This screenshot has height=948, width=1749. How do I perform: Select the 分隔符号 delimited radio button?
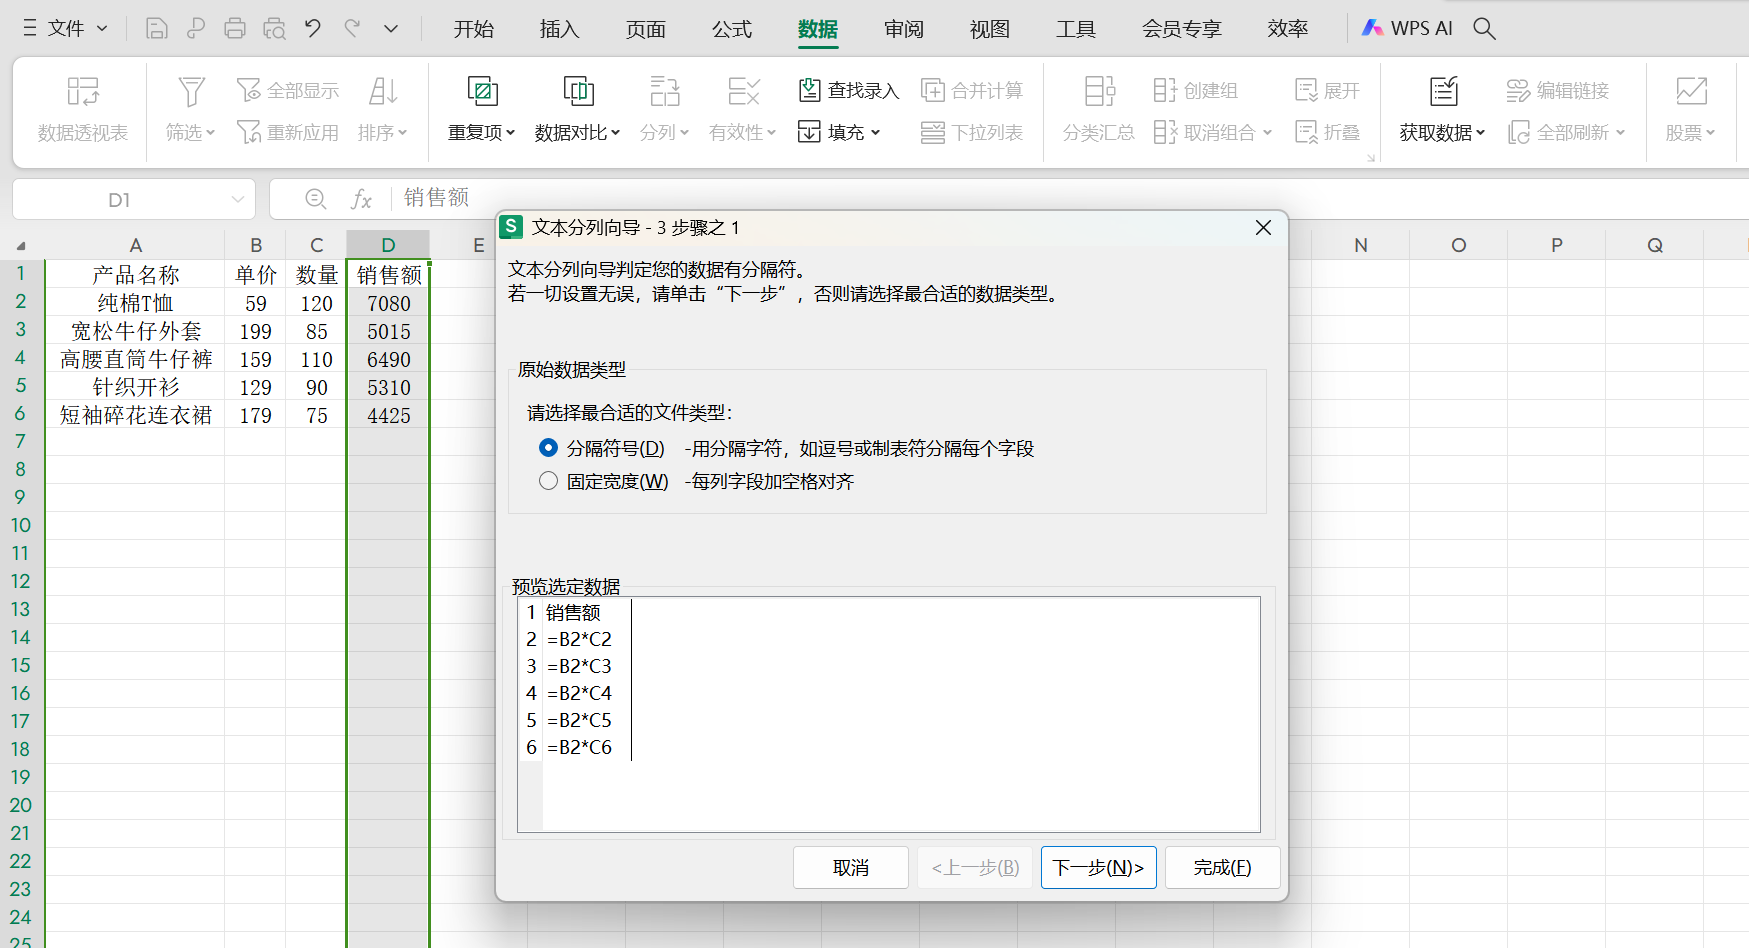pos(548,448)
